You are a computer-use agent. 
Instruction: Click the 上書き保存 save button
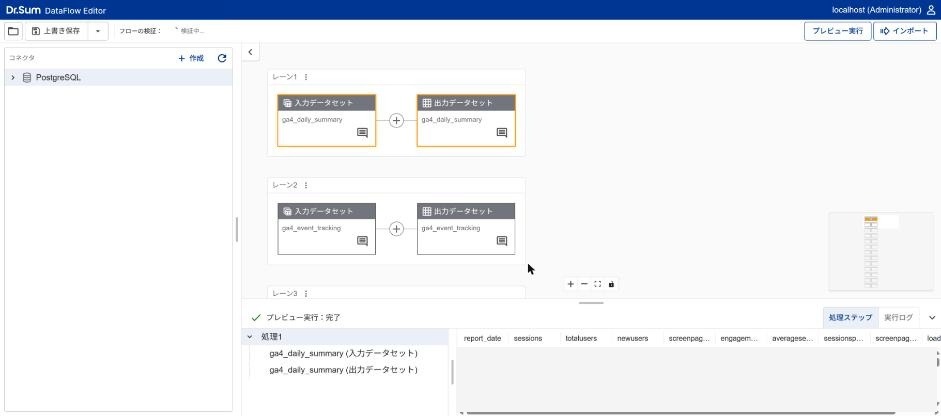point(56,31)
